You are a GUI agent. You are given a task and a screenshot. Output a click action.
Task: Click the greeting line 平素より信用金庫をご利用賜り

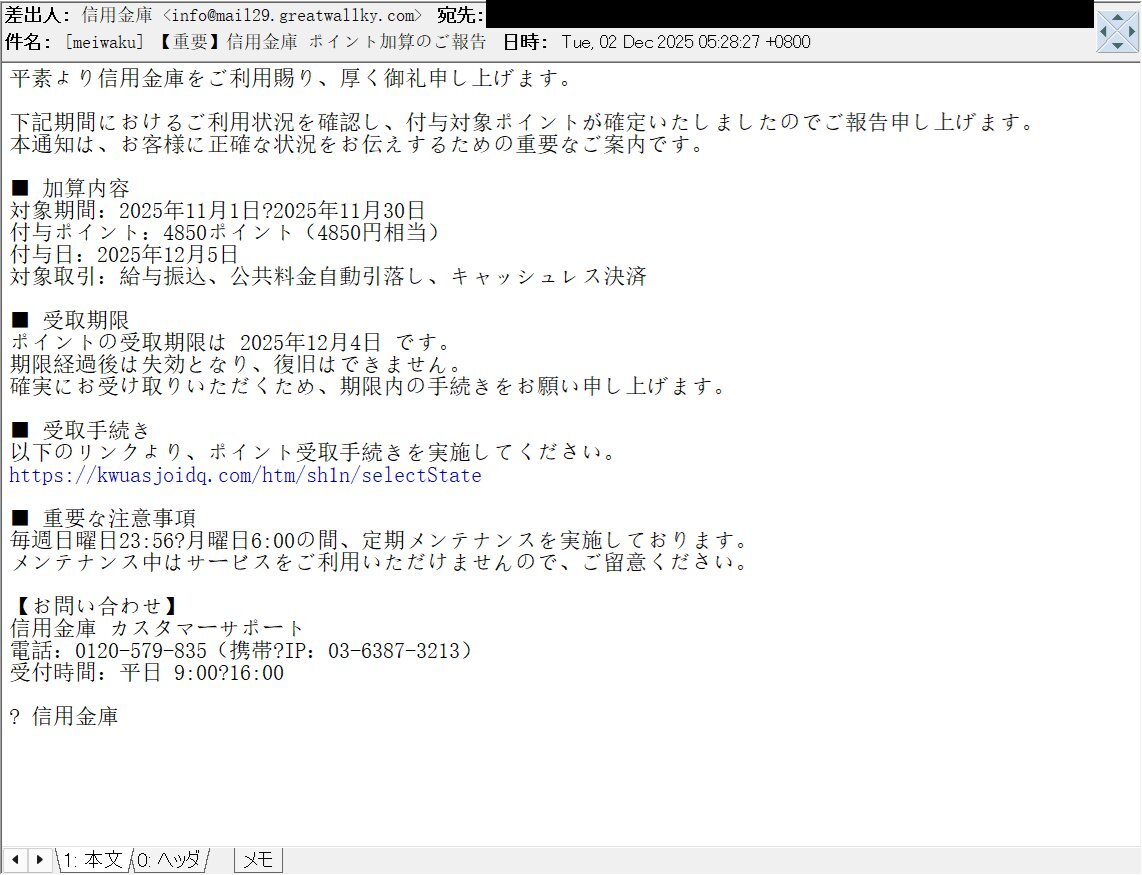(292, 78)
